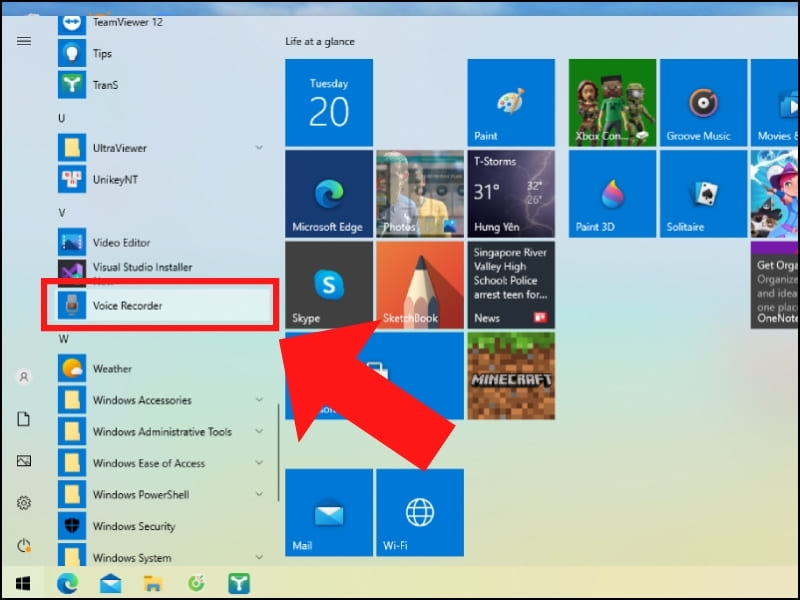800x600 pixels.
Task: Open Microsoft Edge from the taskbar
Action: tap(67, 583)
